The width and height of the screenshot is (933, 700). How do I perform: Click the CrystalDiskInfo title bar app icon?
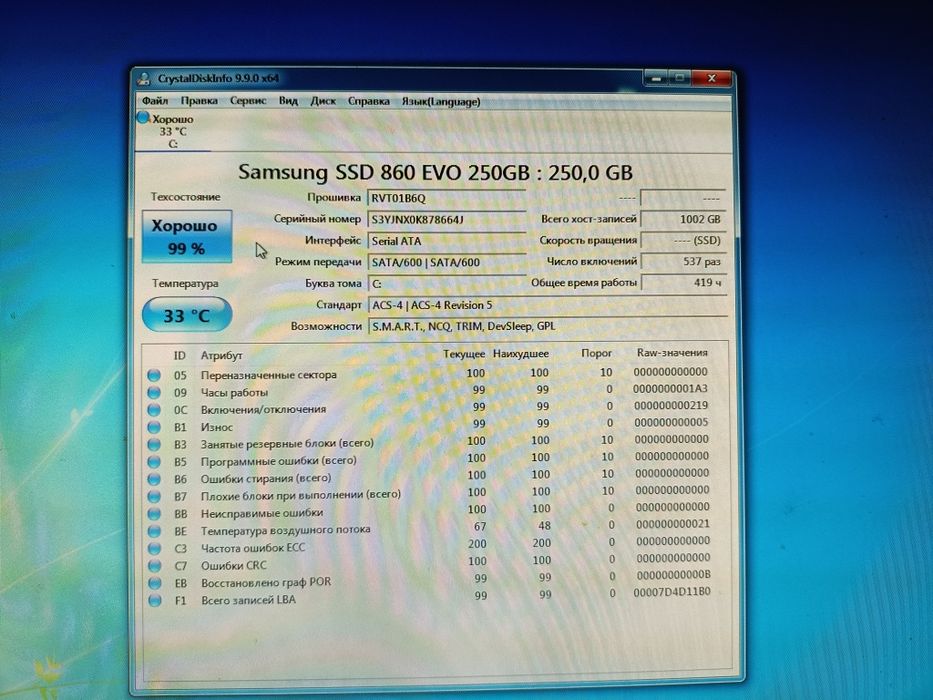(143, 78)
